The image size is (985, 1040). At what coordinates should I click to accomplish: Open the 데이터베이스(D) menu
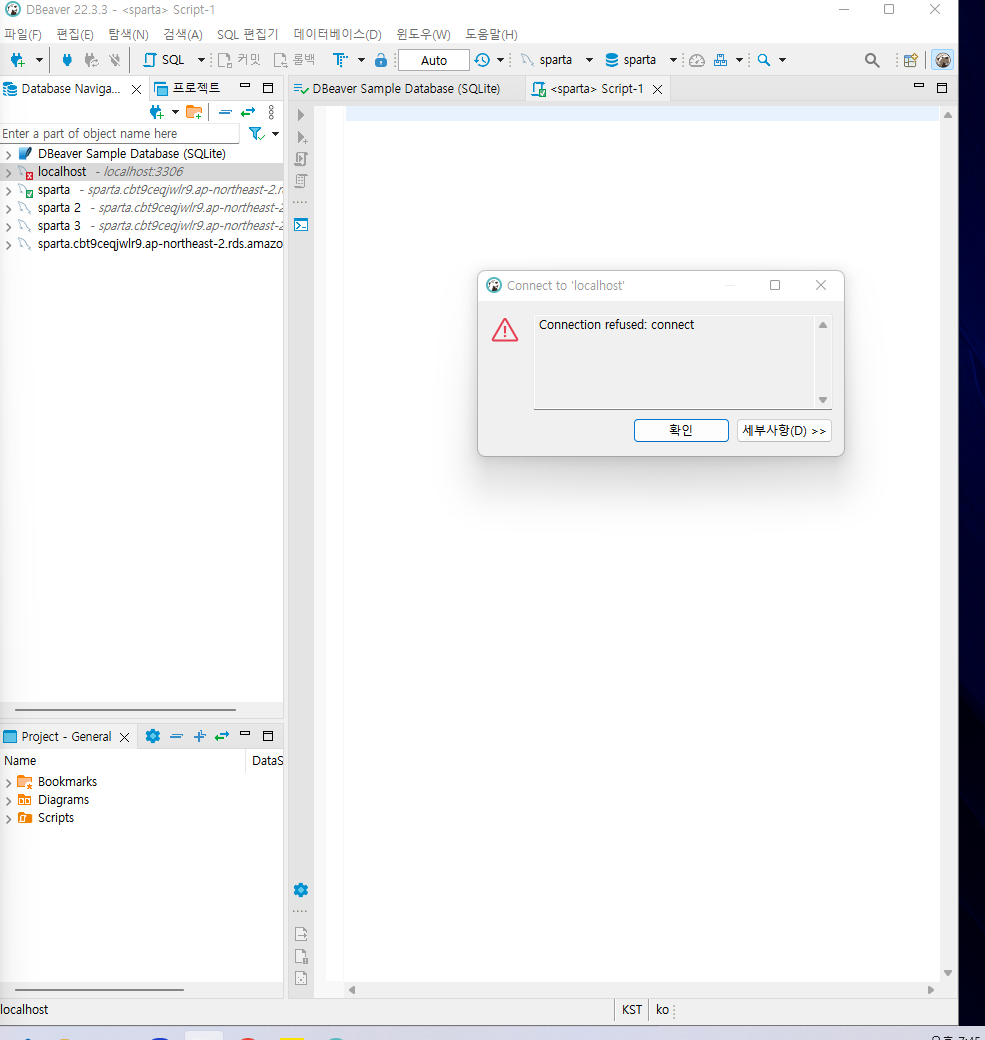pyautogui.click(x=338, y=34)
